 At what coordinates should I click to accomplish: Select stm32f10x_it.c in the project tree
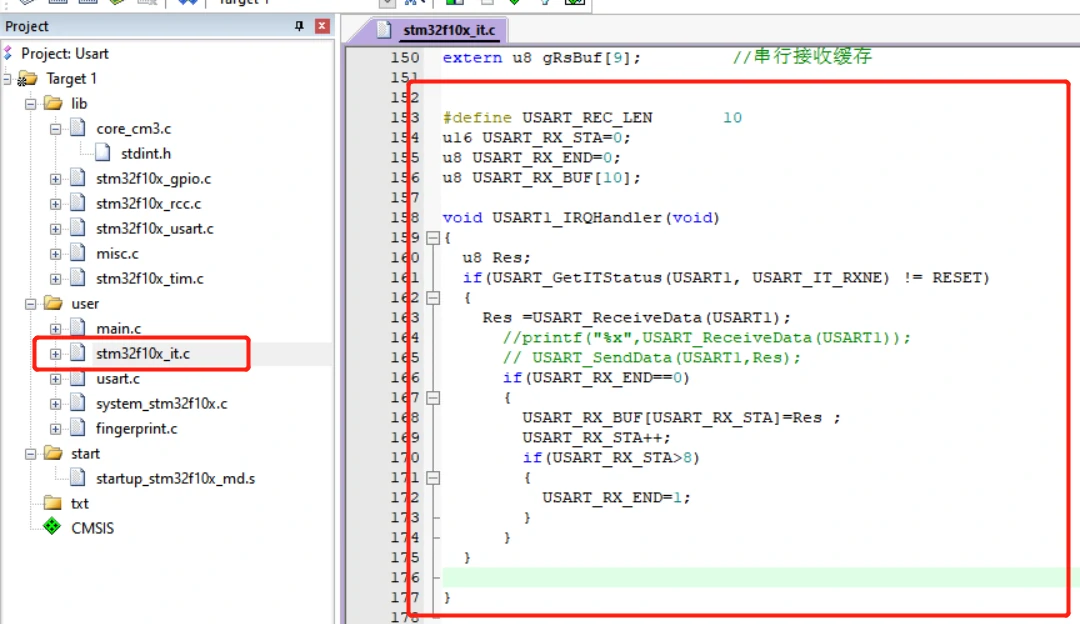tap(143, 353)
